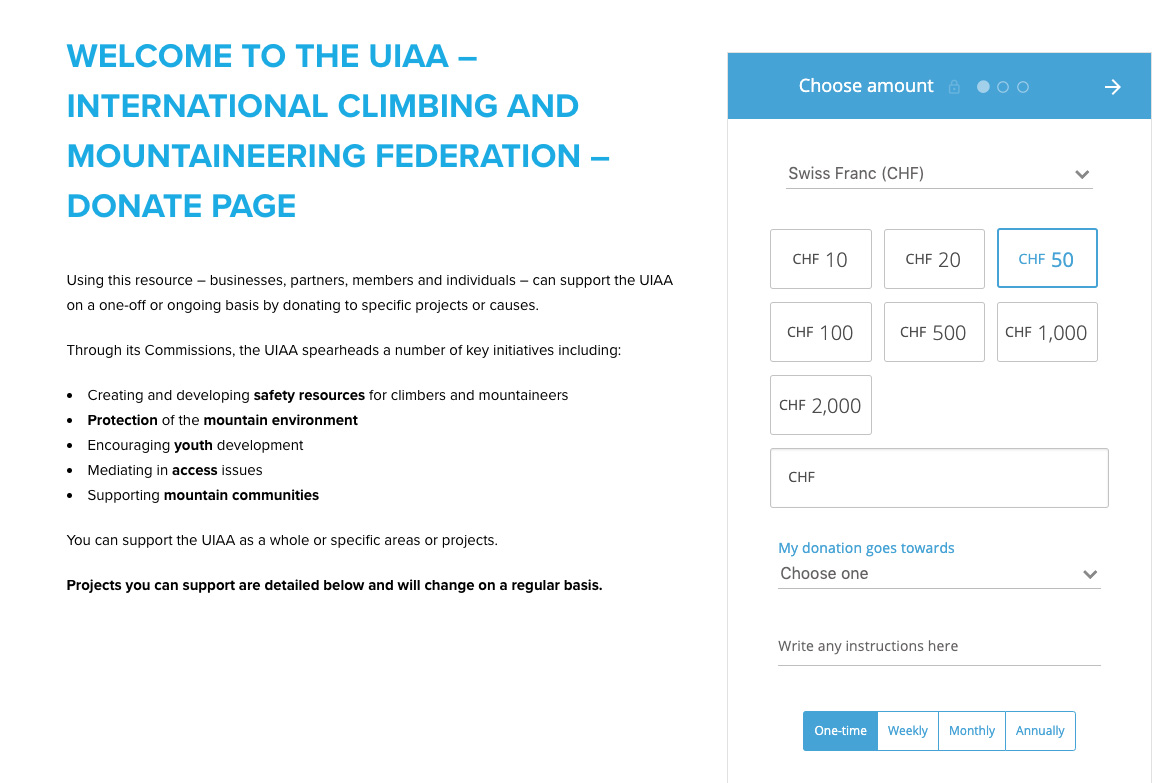The height and width of the screenshot is (783, 1174).
Task: Click the lock icon beside Choose amount
Action: (954, 87)
